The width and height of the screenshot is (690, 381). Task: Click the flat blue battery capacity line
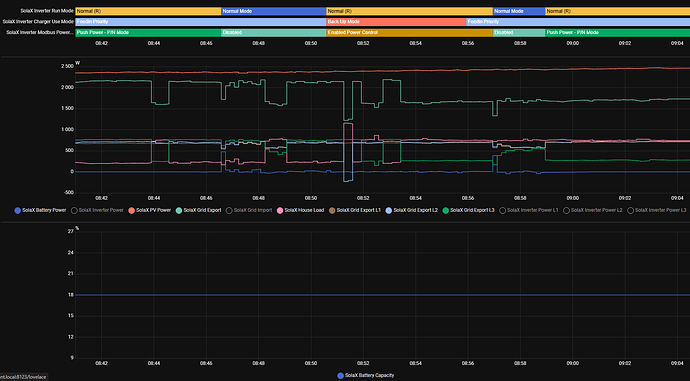382,295
